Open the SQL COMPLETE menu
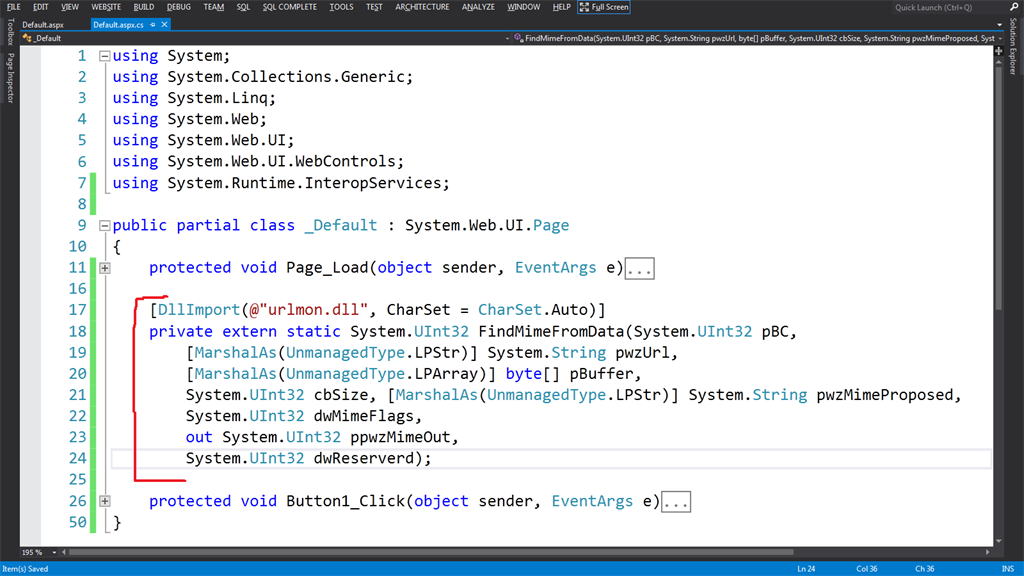Viewport: 1024px width, 576px height. [289, 7]
